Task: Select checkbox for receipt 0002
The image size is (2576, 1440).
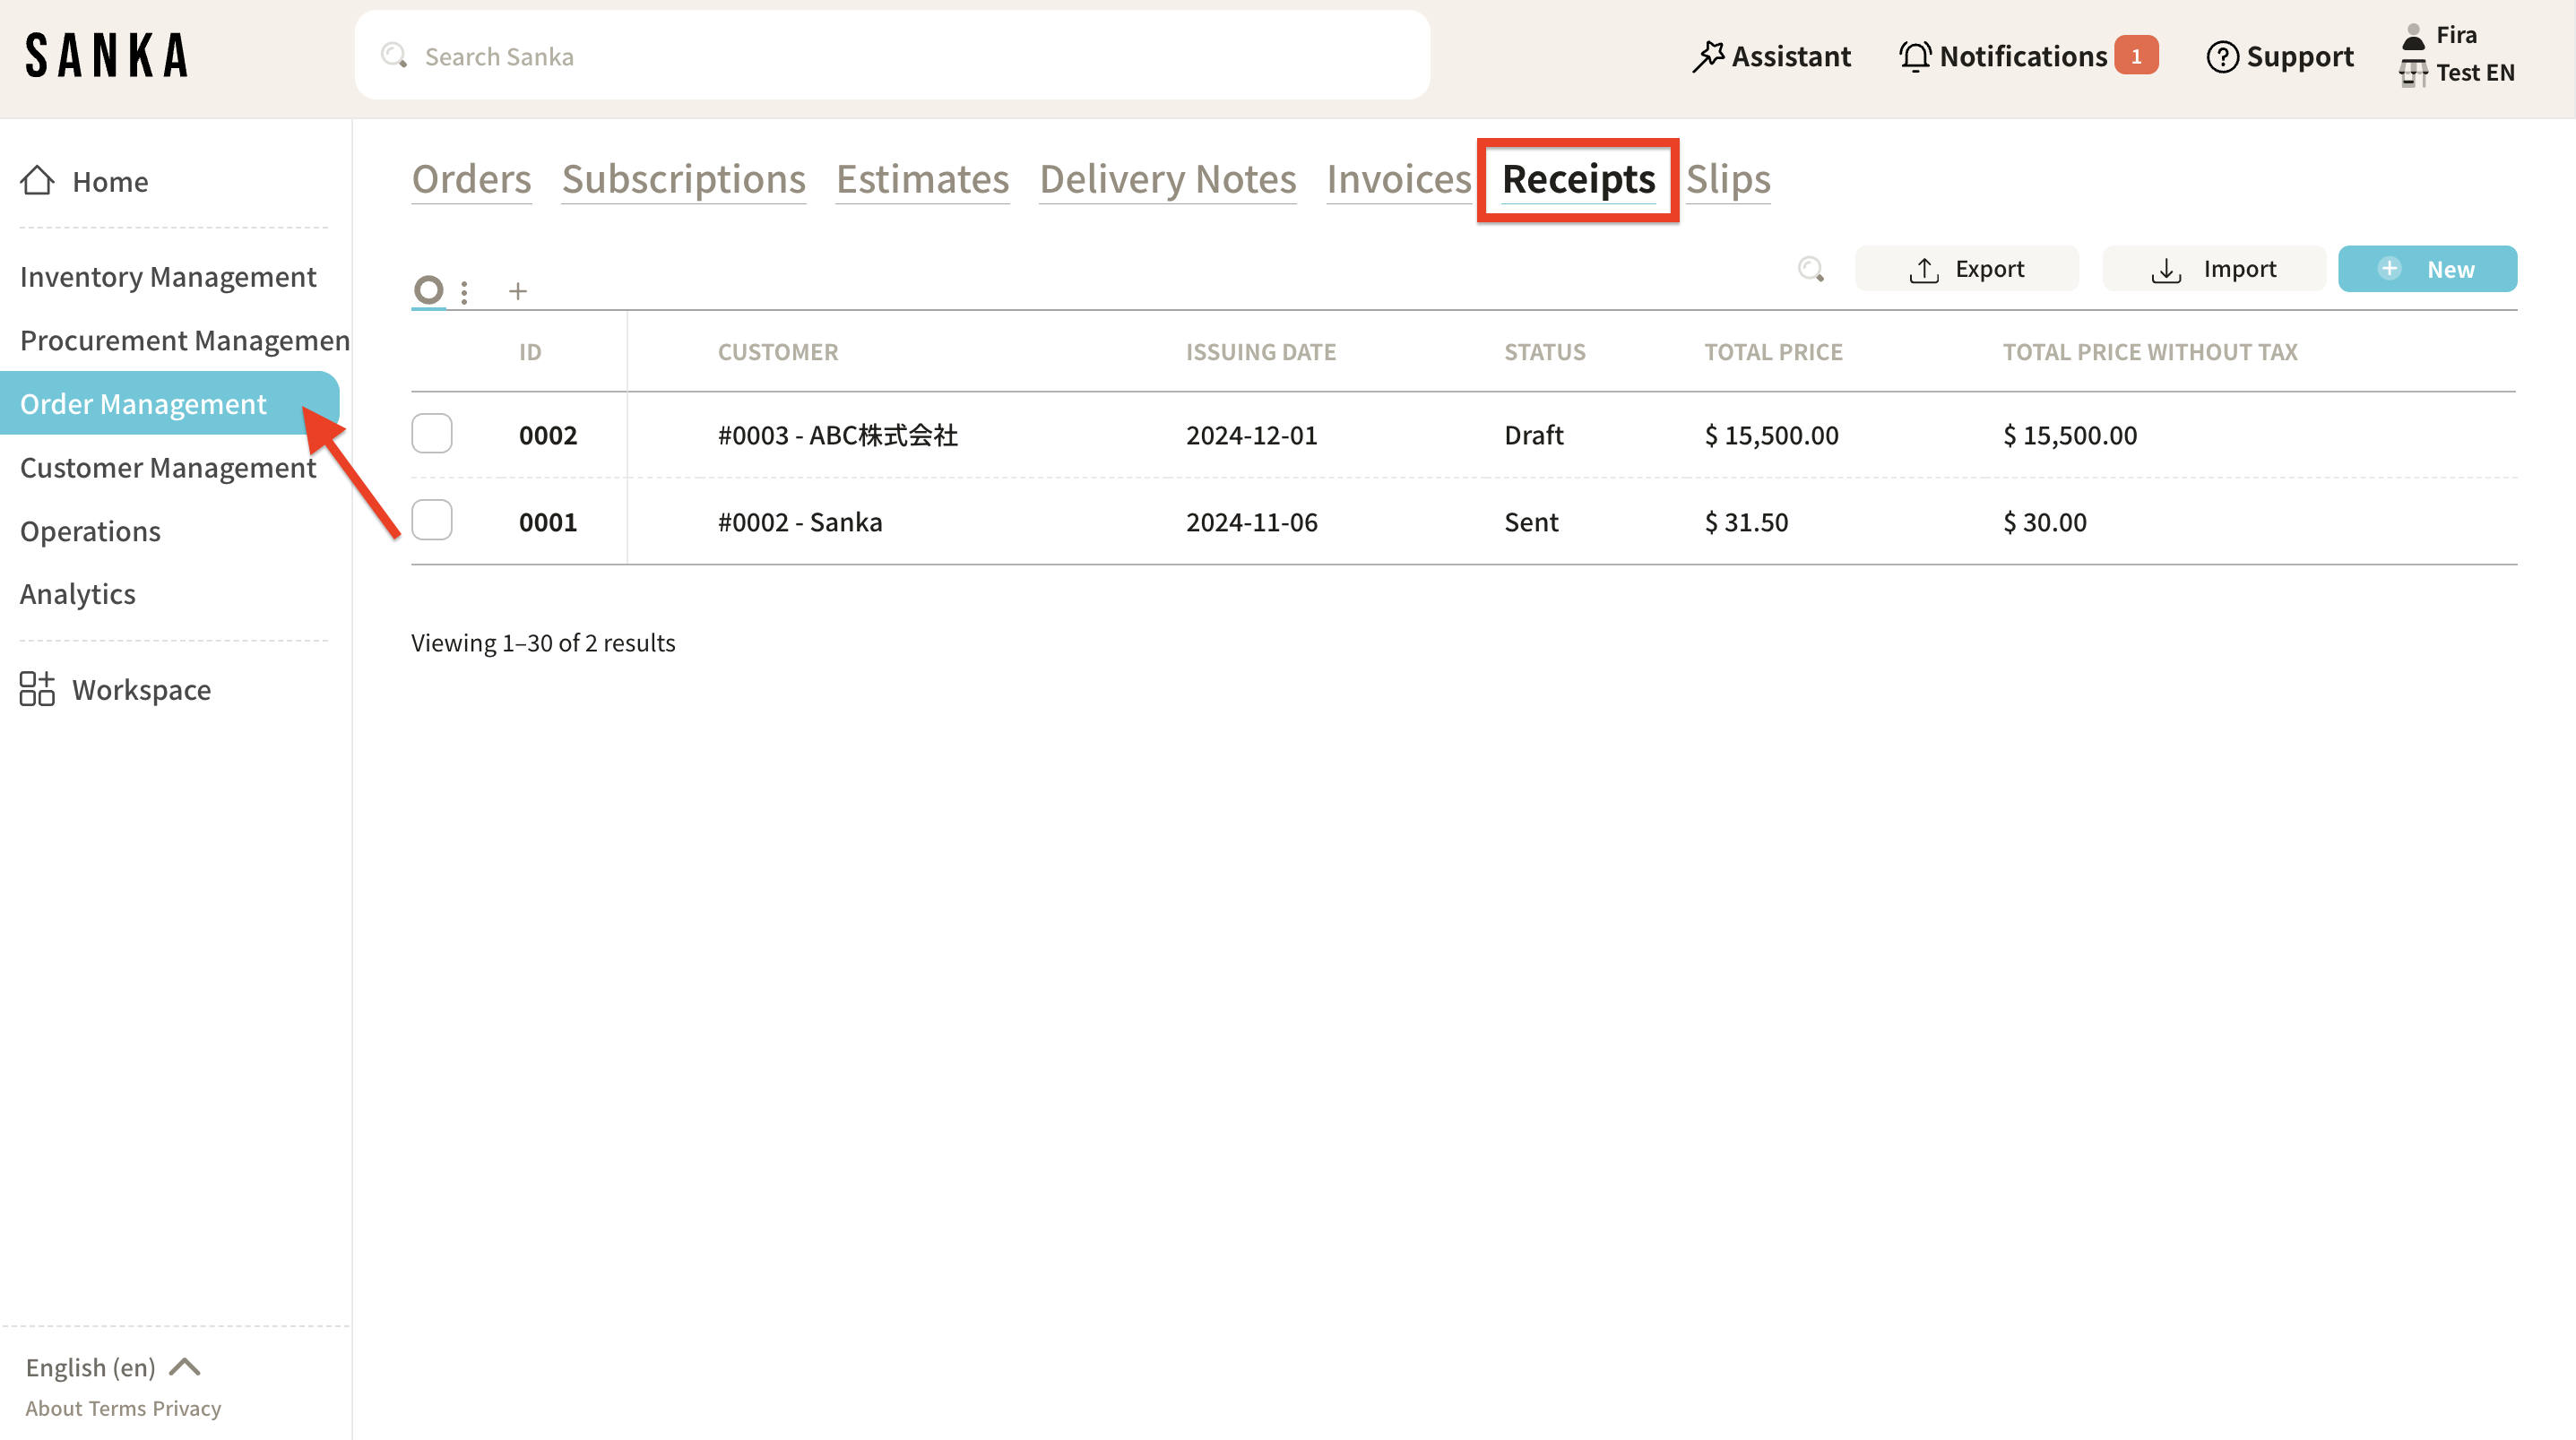Action: click(432, 434)
